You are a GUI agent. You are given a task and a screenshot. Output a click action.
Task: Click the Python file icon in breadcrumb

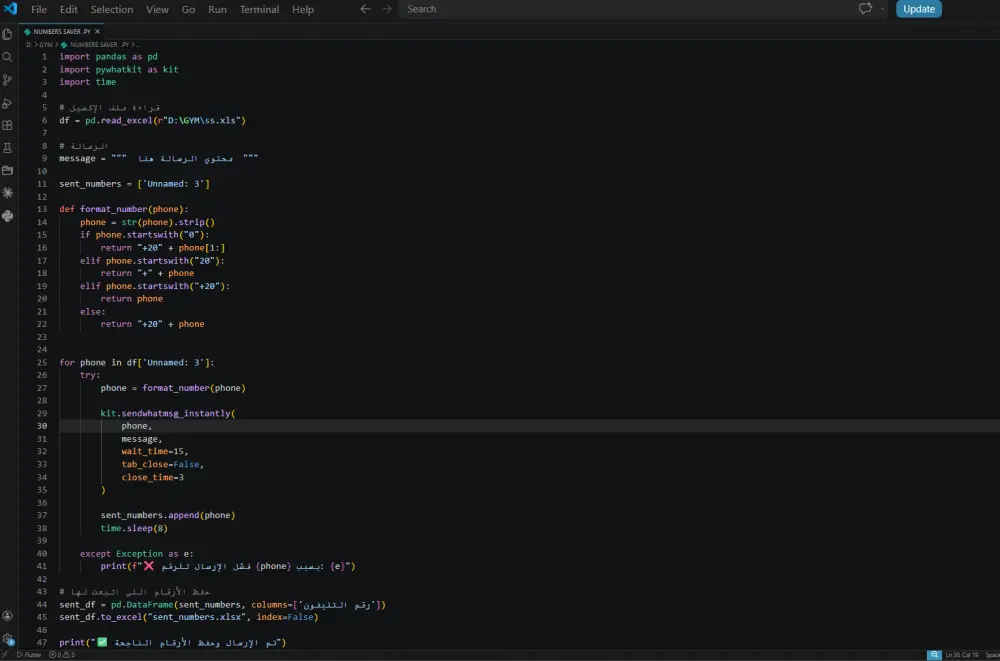coord(64,45)
